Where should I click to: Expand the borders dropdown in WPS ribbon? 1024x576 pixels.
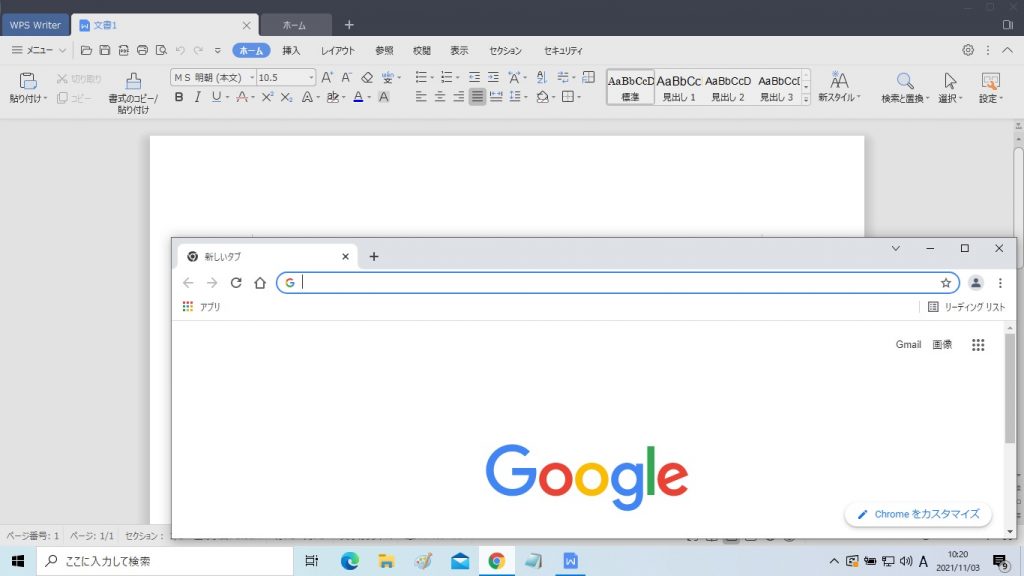tap(579, 97)
